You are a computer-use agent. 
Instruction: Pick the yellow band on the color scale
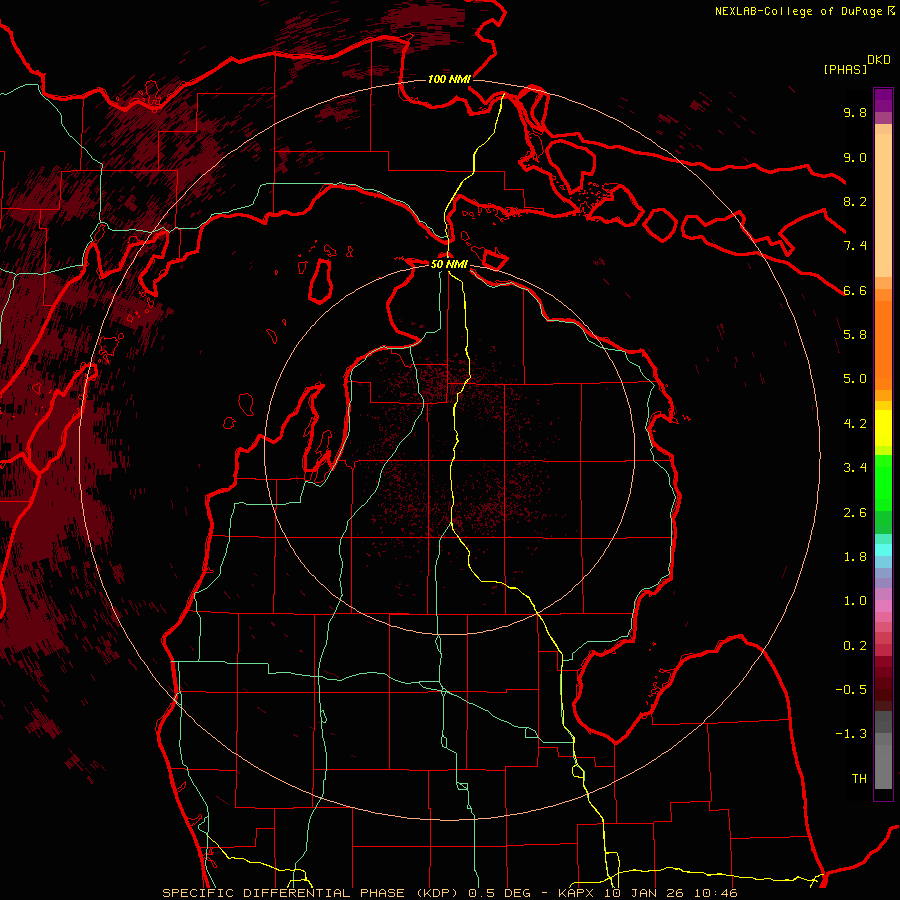883,428
